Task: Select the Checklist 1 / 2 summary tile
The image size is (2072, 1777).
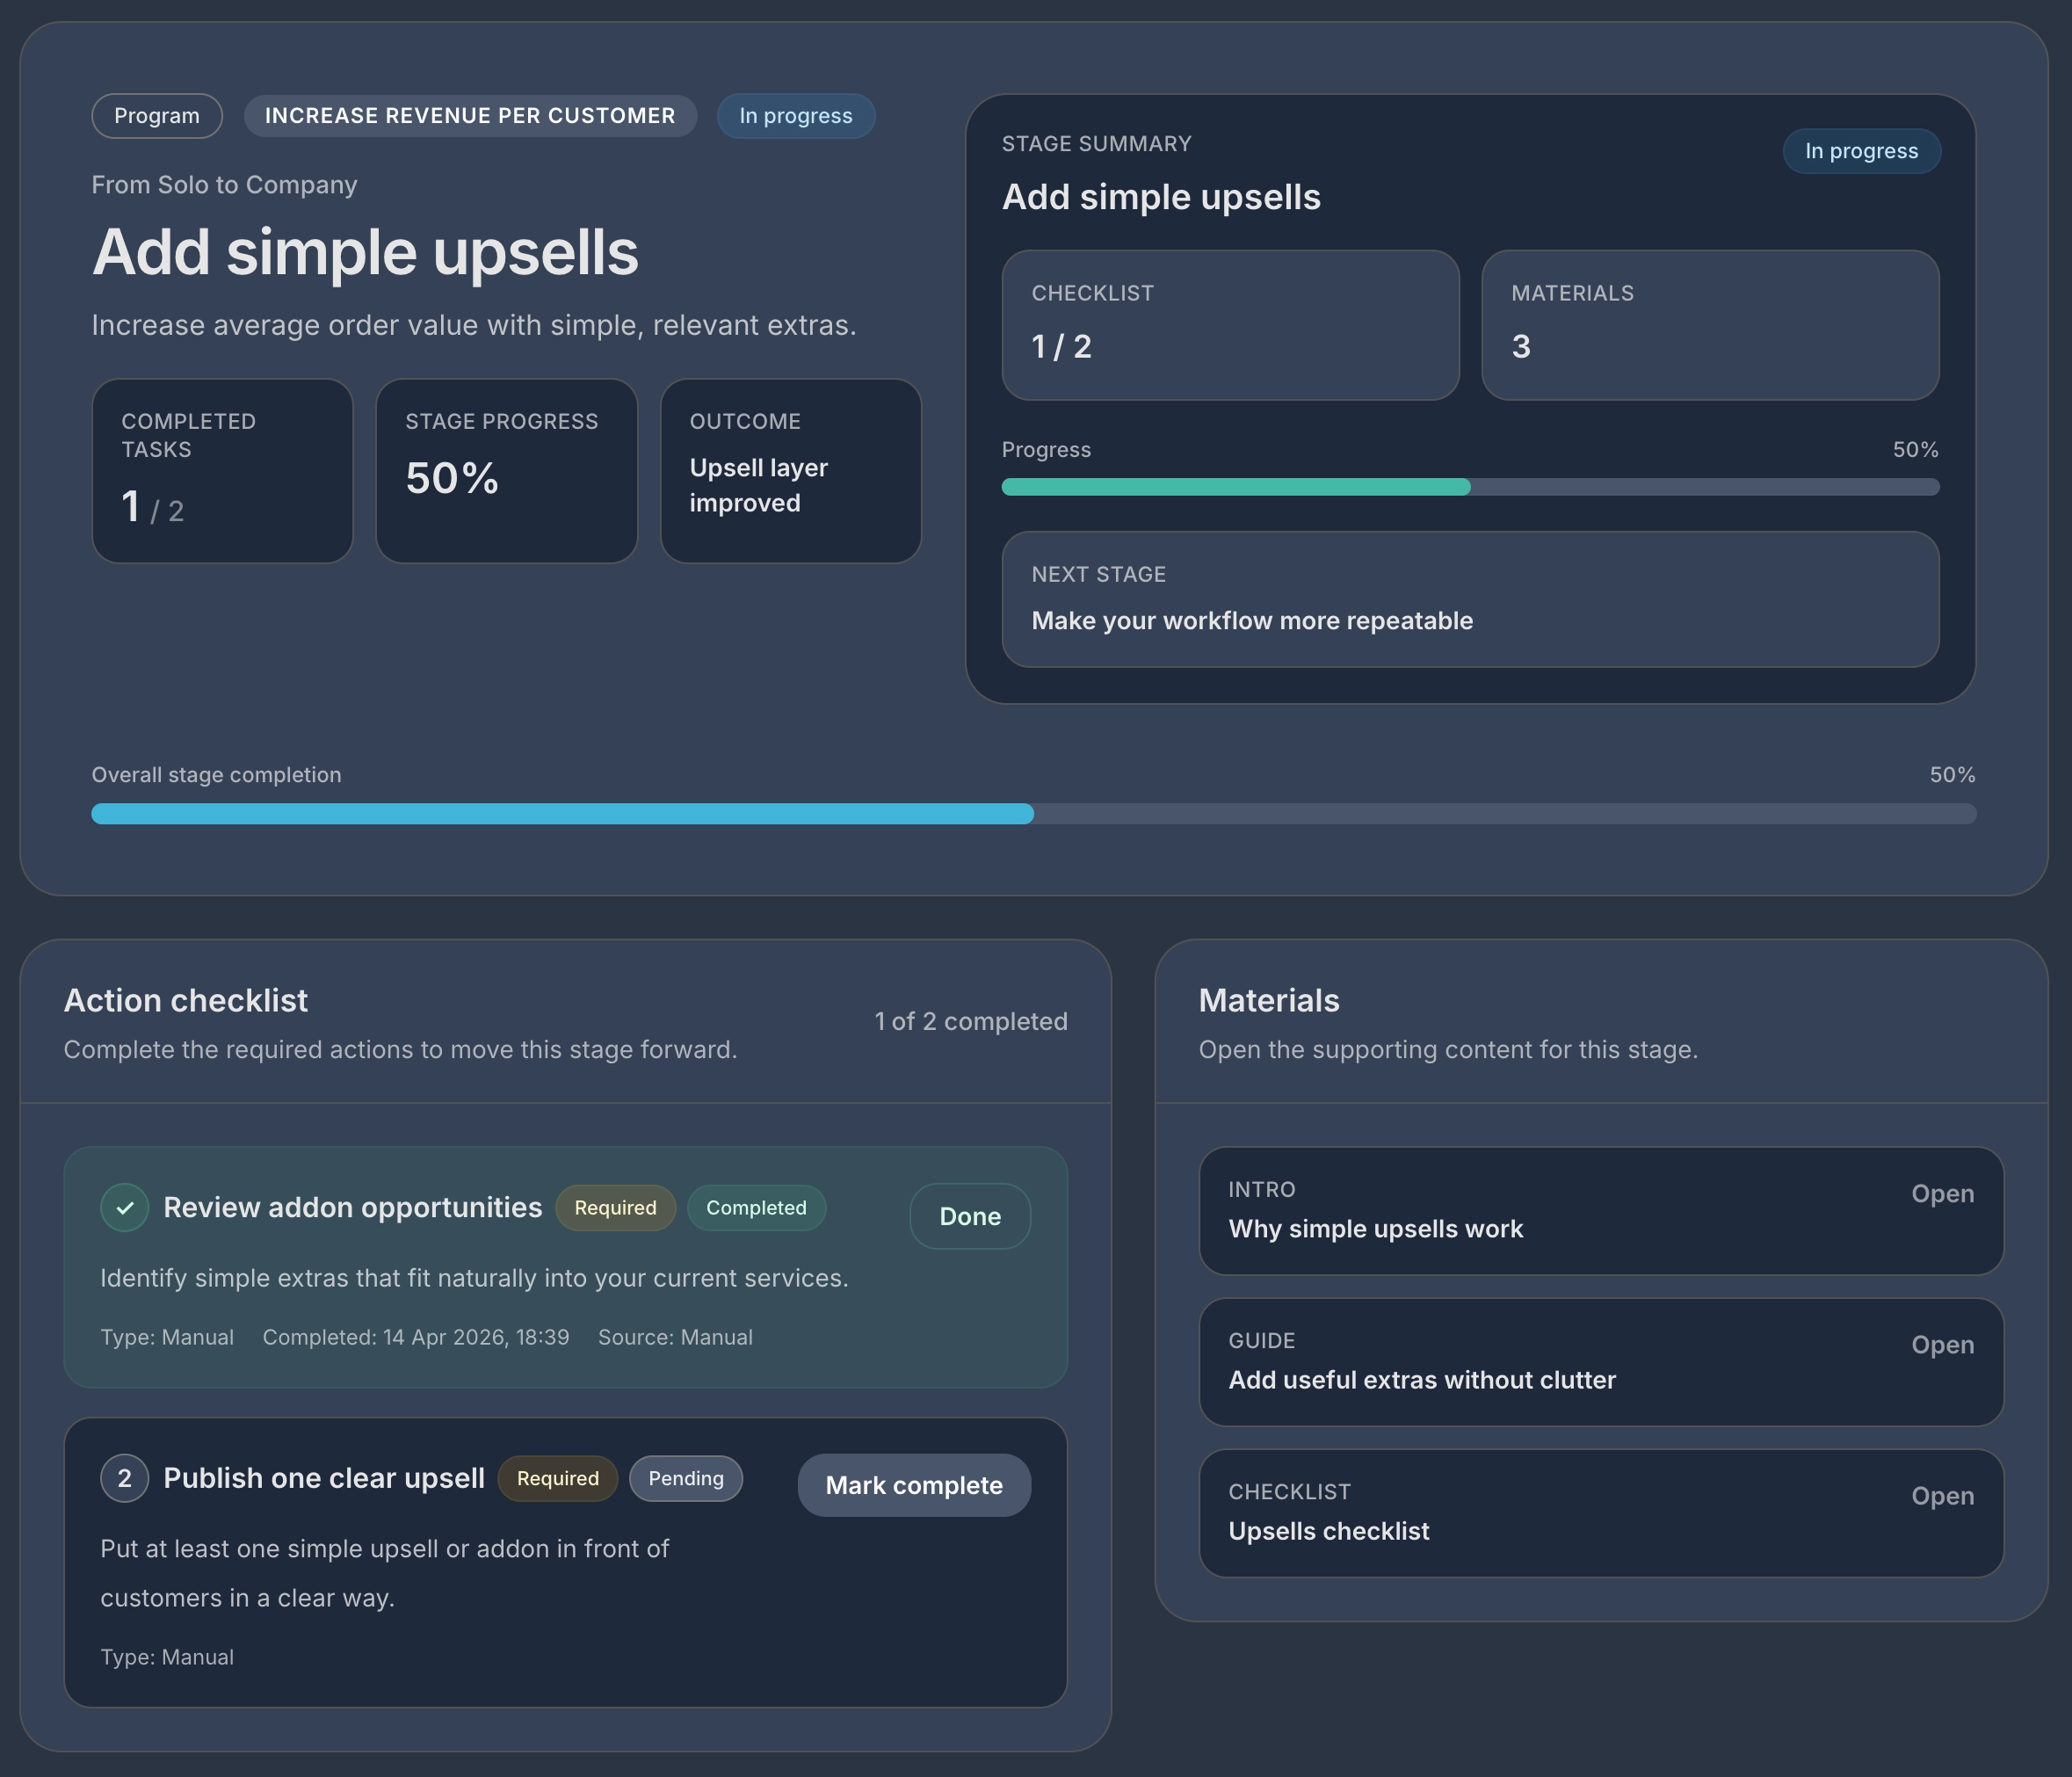Action: pyautogui.click(x=1230, y=325)
